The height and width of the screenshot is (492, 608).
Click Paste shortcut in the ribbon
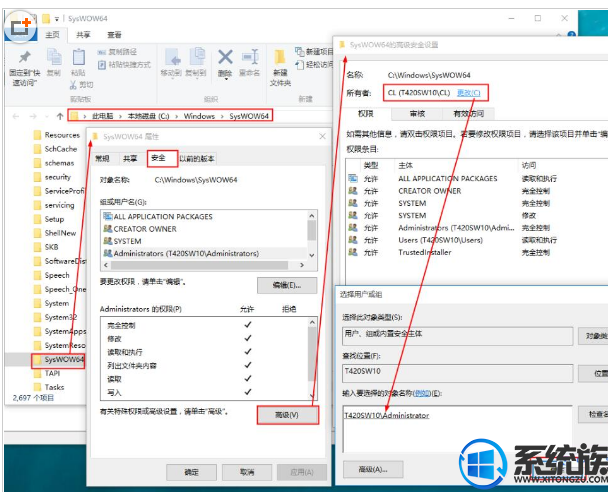pos(124,64)
